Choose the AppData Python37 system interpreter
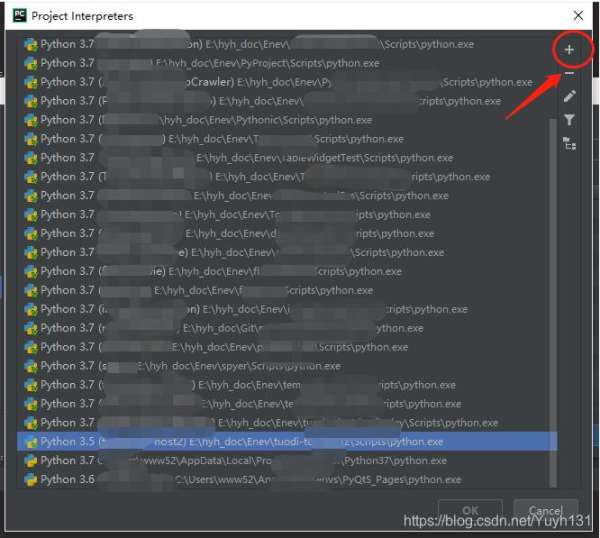This screenshot has width=600, height=538. (287, 461)
